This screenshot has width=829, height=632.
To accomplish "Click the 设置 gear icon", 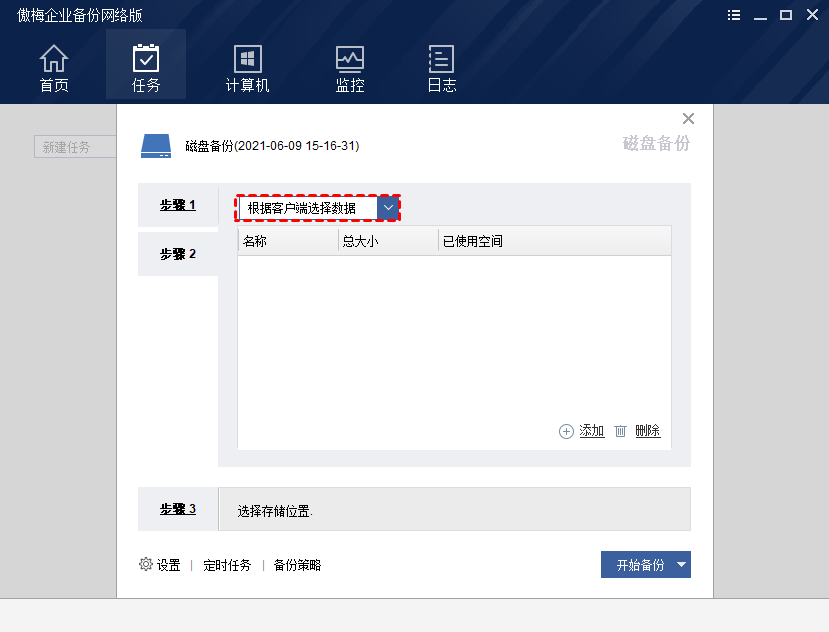I will [146, 564].
